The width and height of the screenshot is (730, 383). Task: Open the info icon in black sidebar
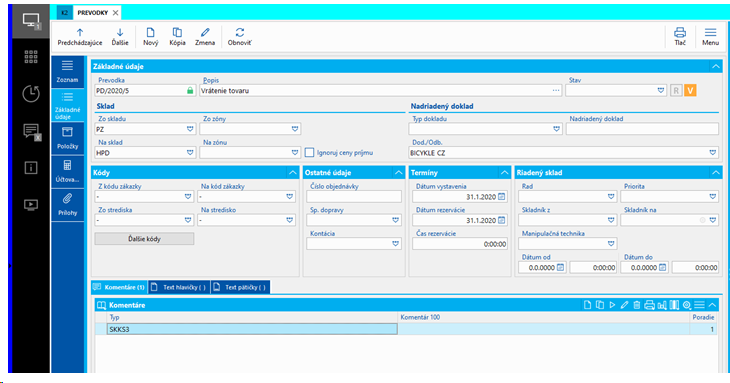point(31,168)
